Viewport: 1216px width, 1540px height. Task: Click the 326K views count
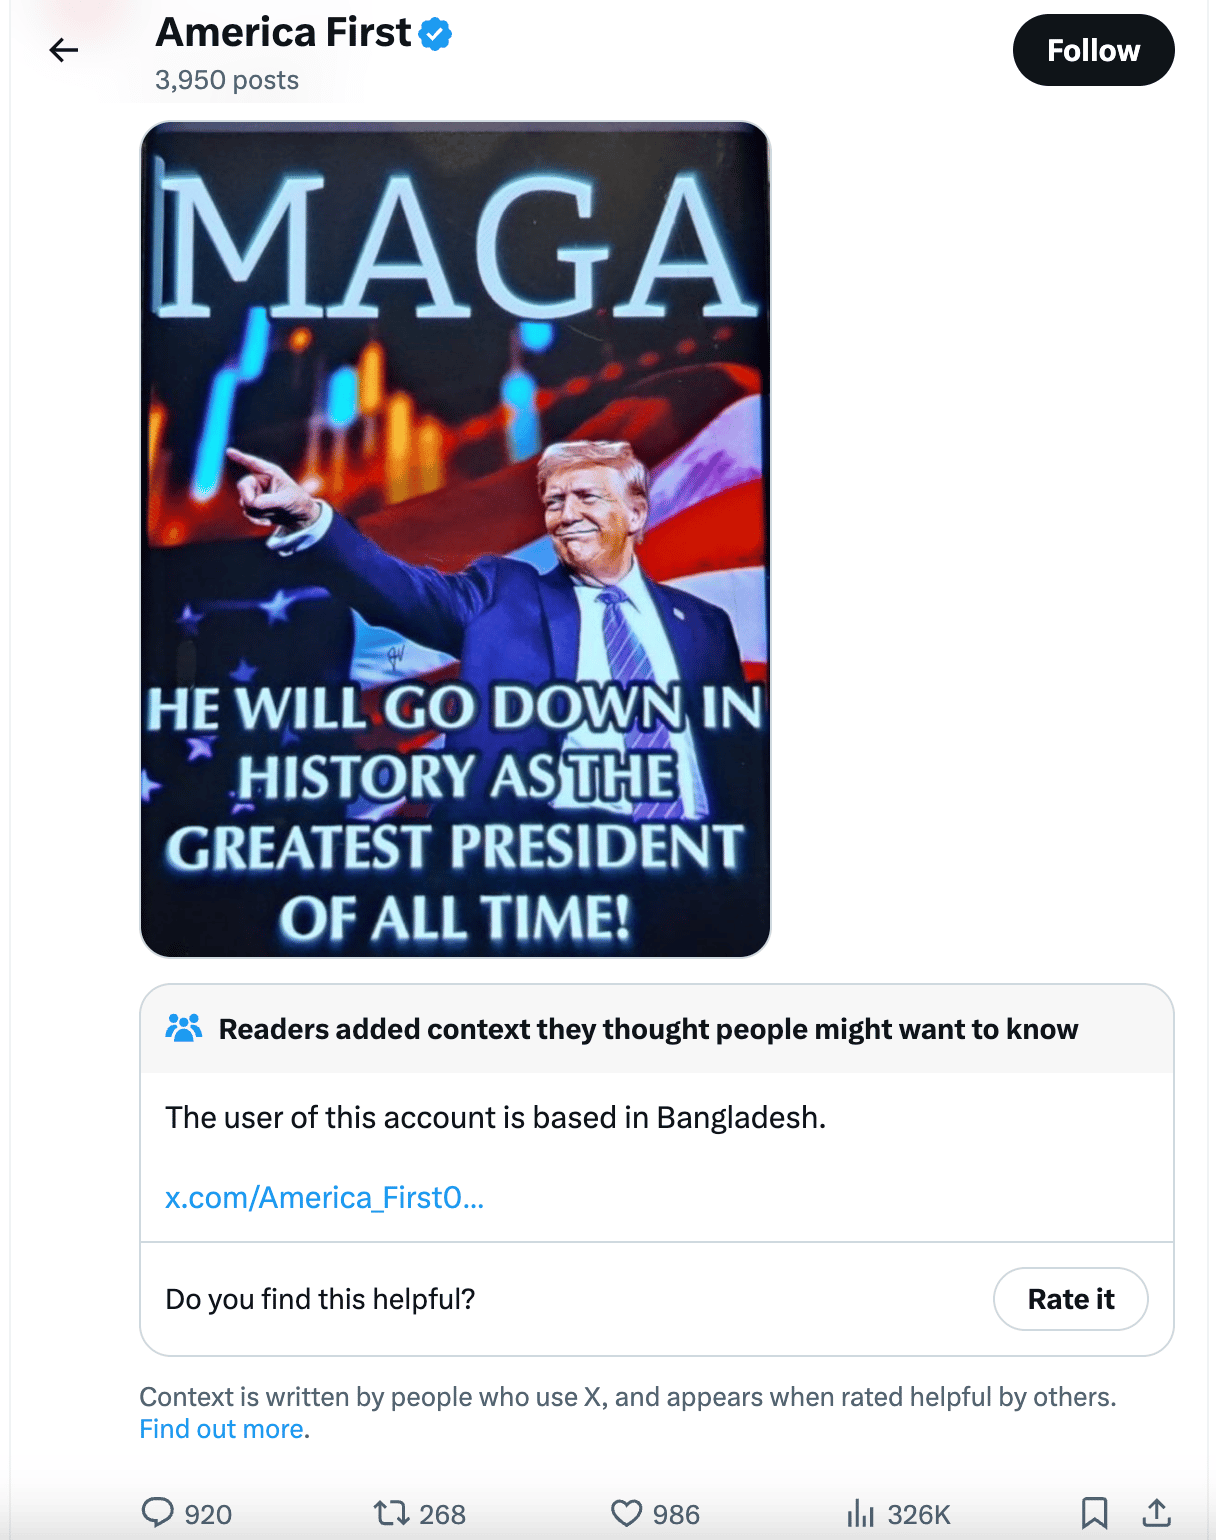pyautogui.click(x=918, y=1514)
